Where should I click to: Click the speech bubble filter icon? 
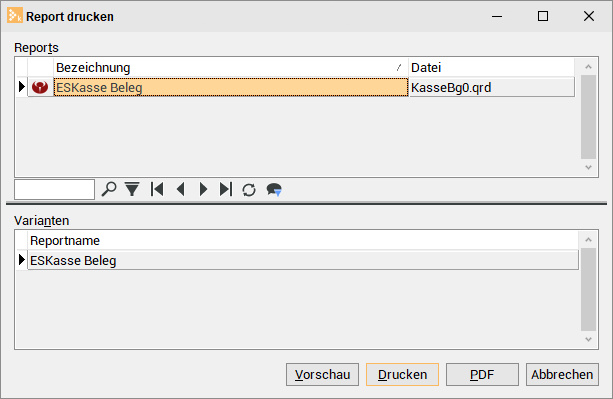pyautogui.click(x=274, y=190)
